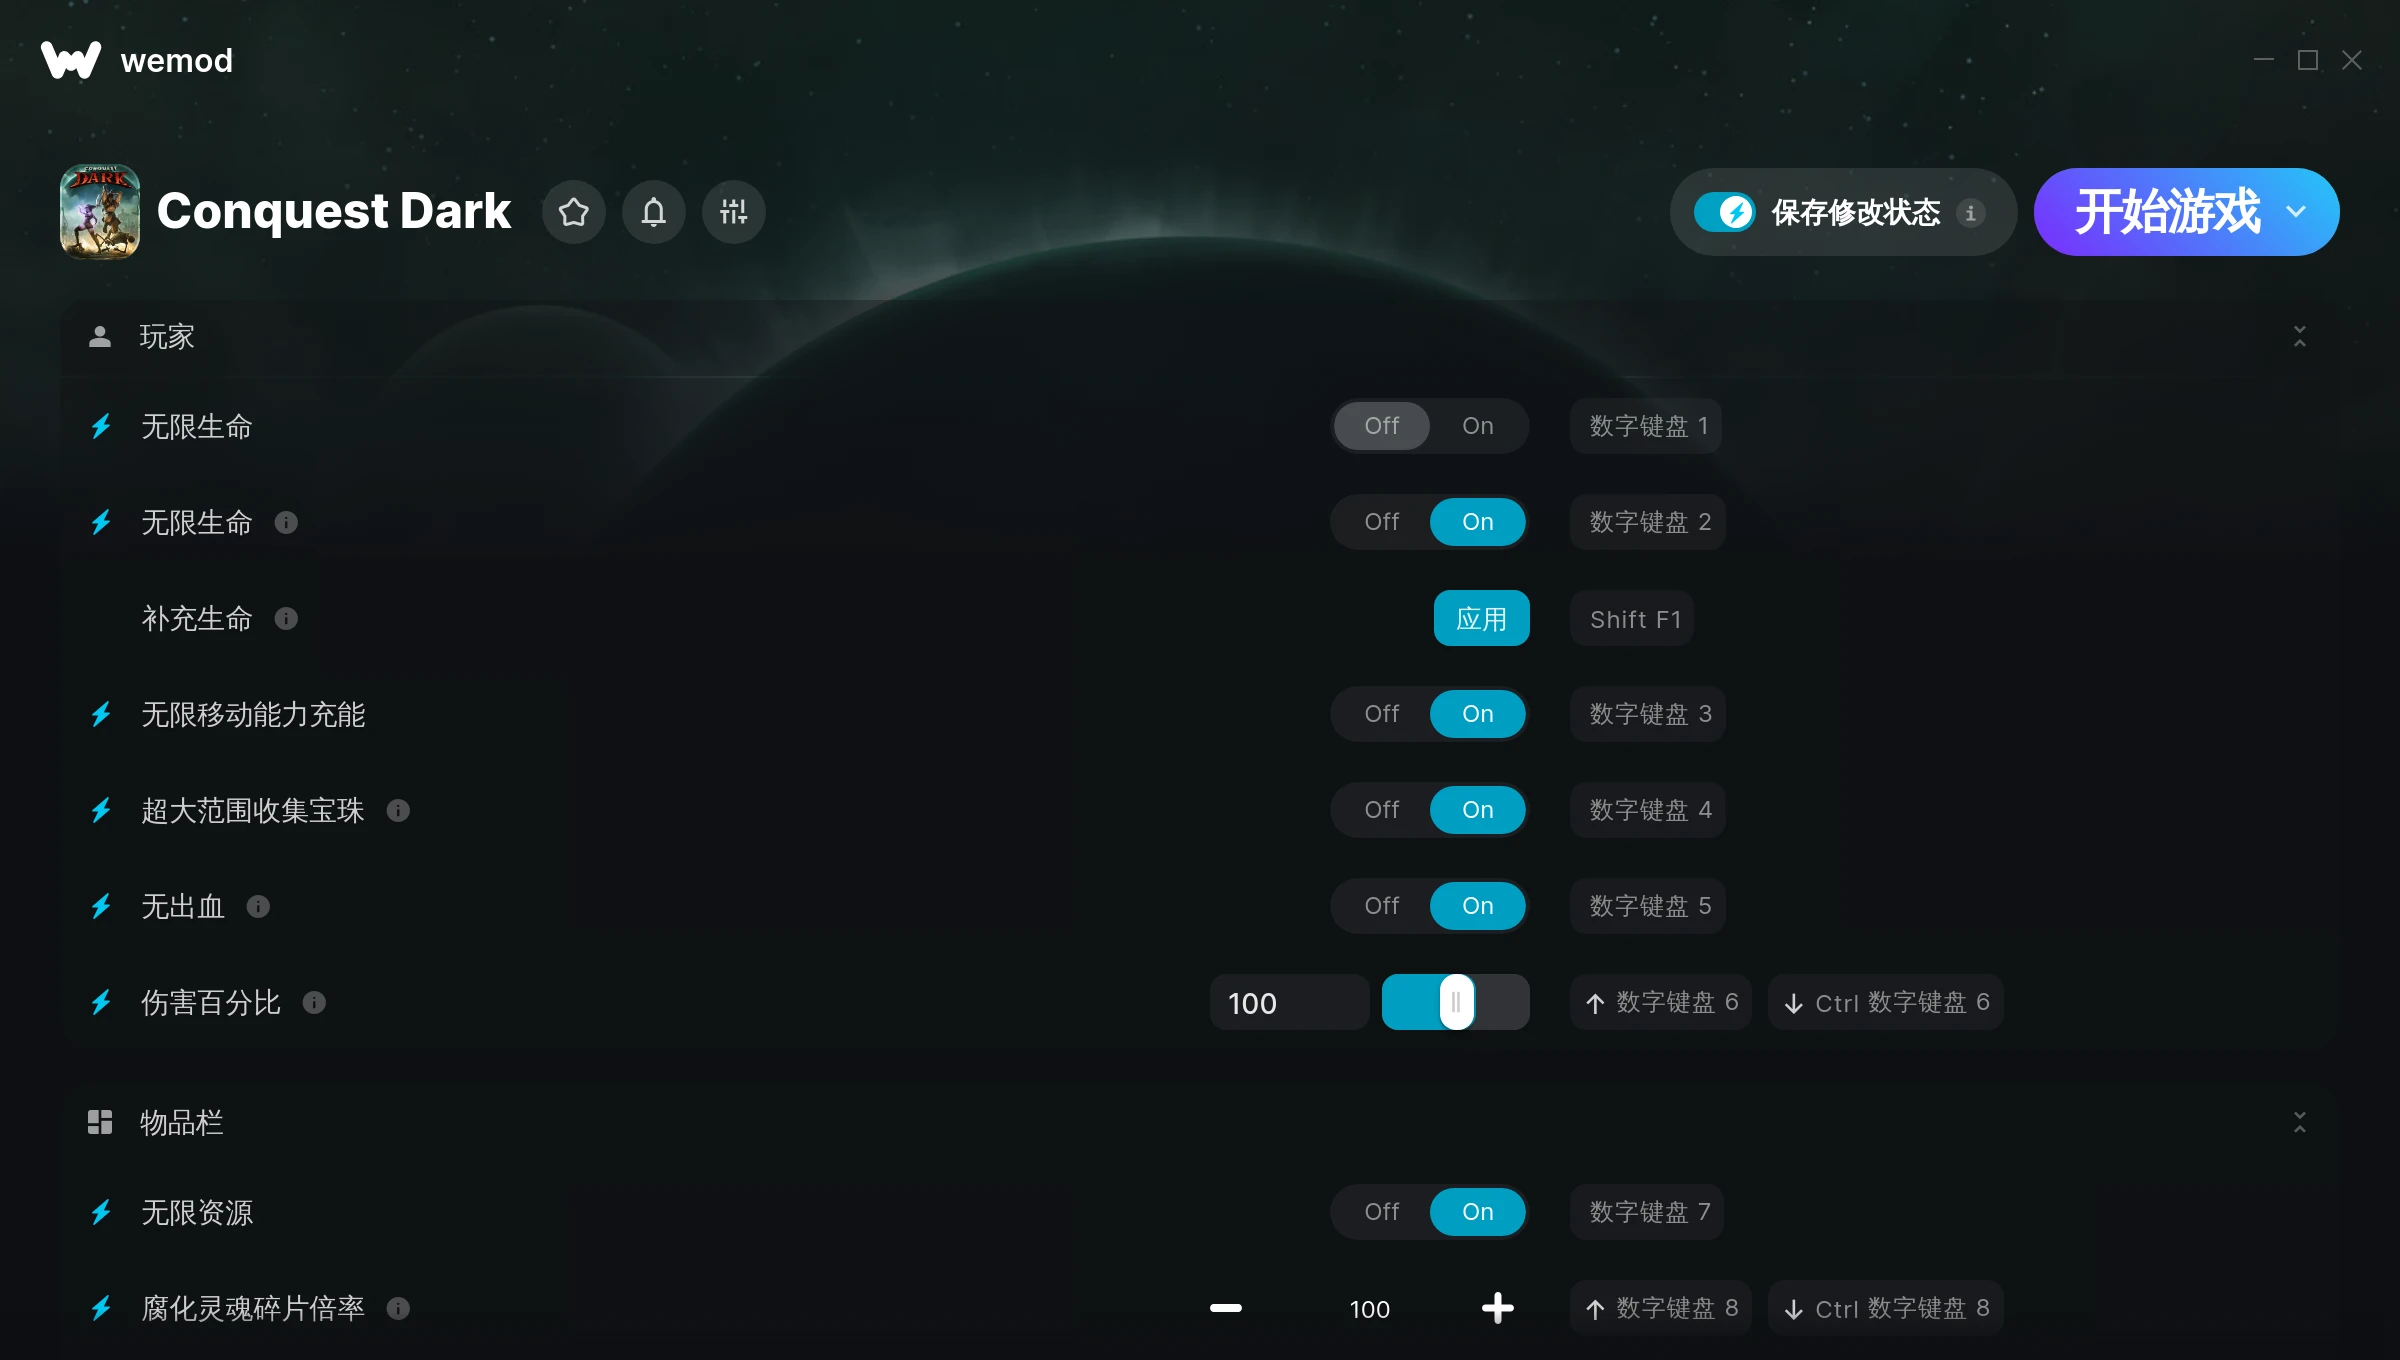Open the 开始游戏 dropdown arrow

coord(2297,212)
